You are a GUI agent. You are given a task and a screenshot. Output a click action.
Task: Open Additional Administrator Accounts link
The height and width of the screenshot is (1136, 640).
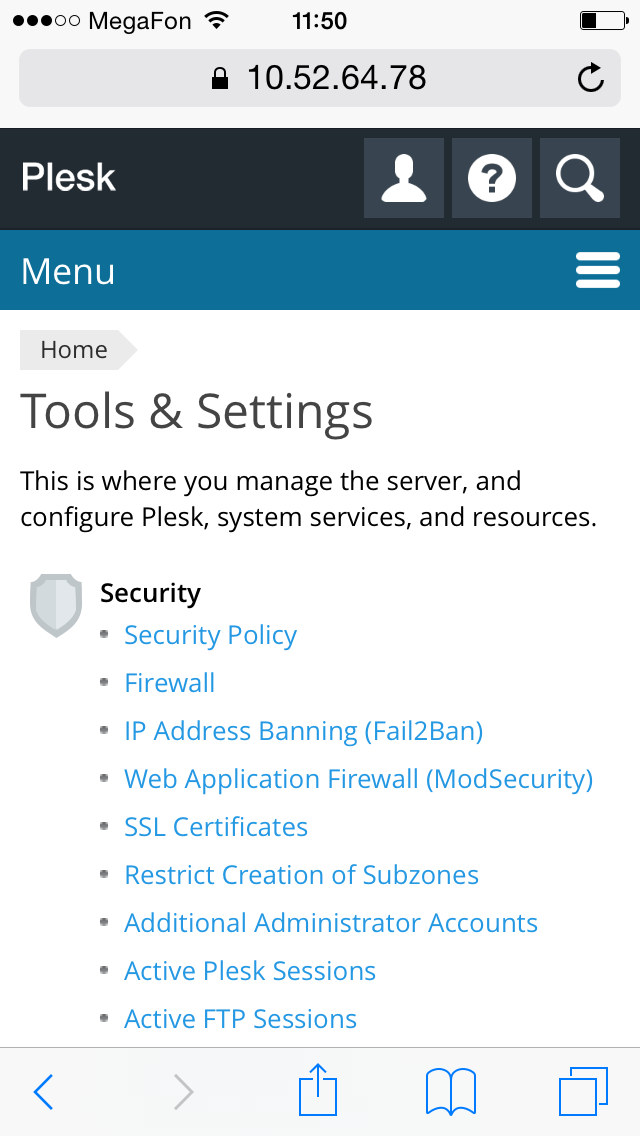click(x=331, y=923)
